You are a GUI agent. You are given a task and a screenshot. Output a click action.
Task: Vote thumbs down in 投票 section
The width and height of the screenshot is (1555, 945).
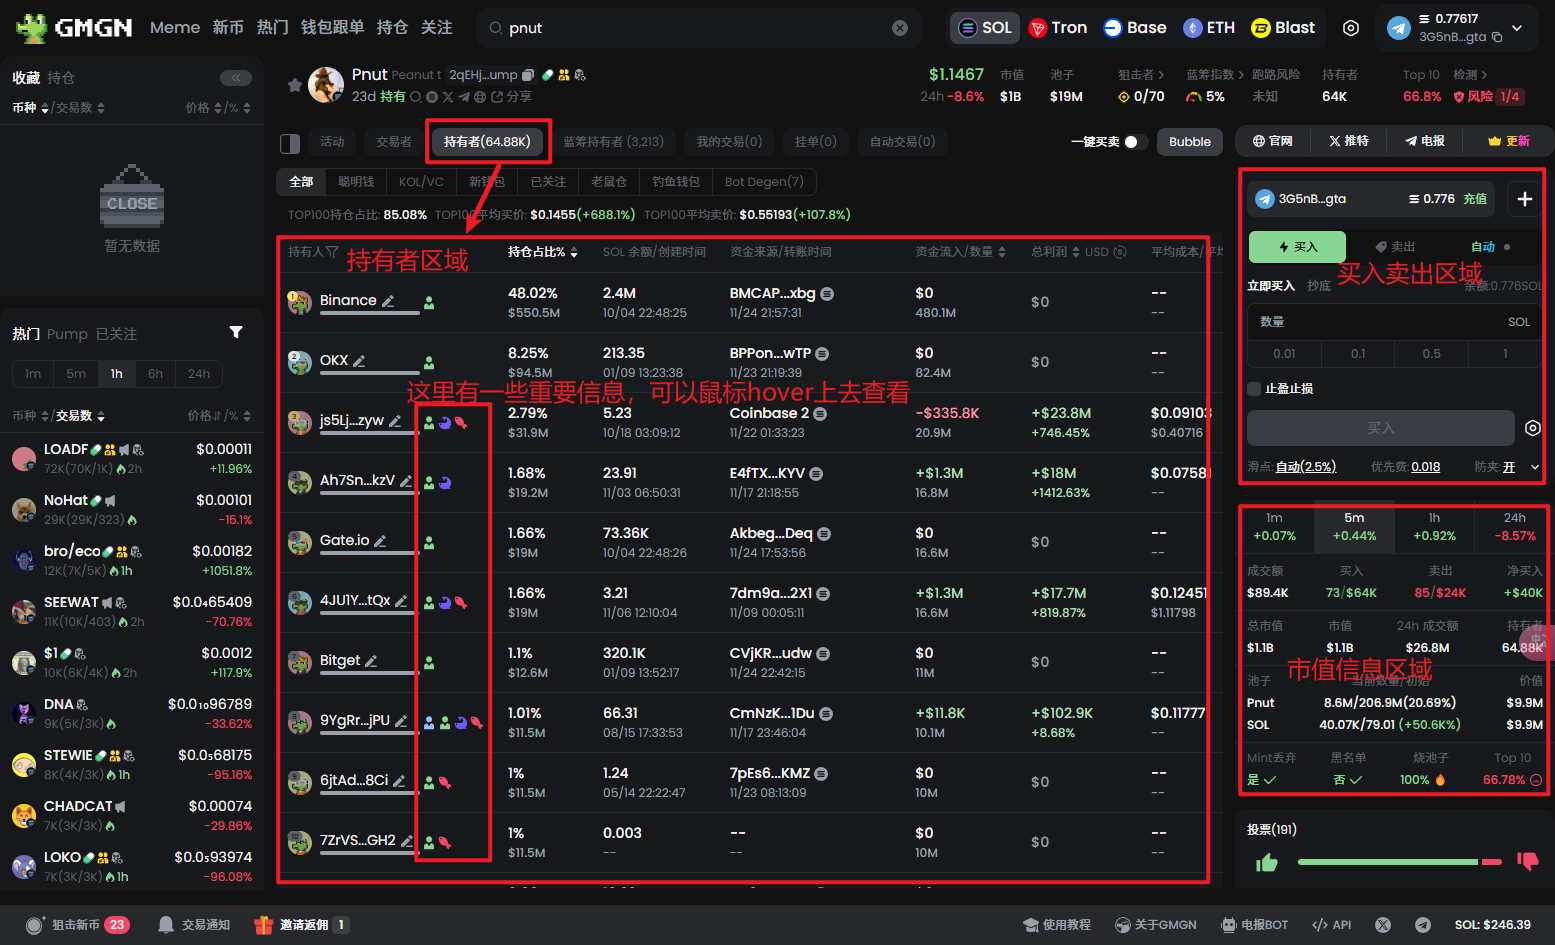[x=1527, y=861]
